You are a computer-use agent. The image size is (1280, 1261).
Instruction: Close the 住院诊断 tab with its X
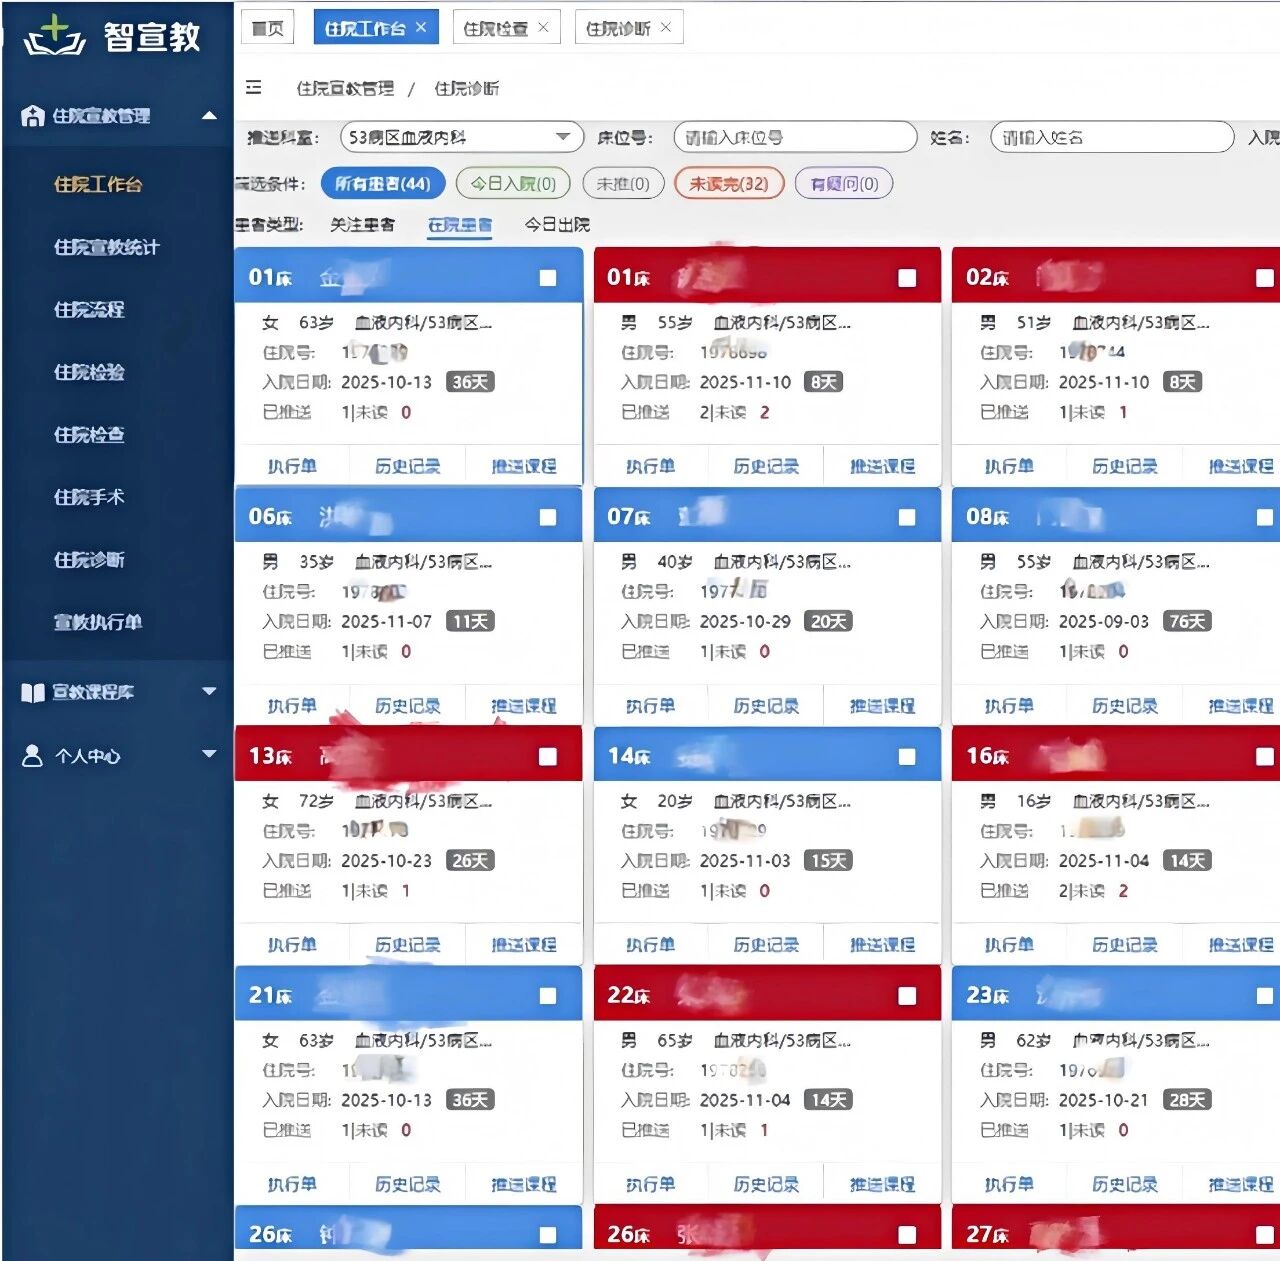[666, 27]
